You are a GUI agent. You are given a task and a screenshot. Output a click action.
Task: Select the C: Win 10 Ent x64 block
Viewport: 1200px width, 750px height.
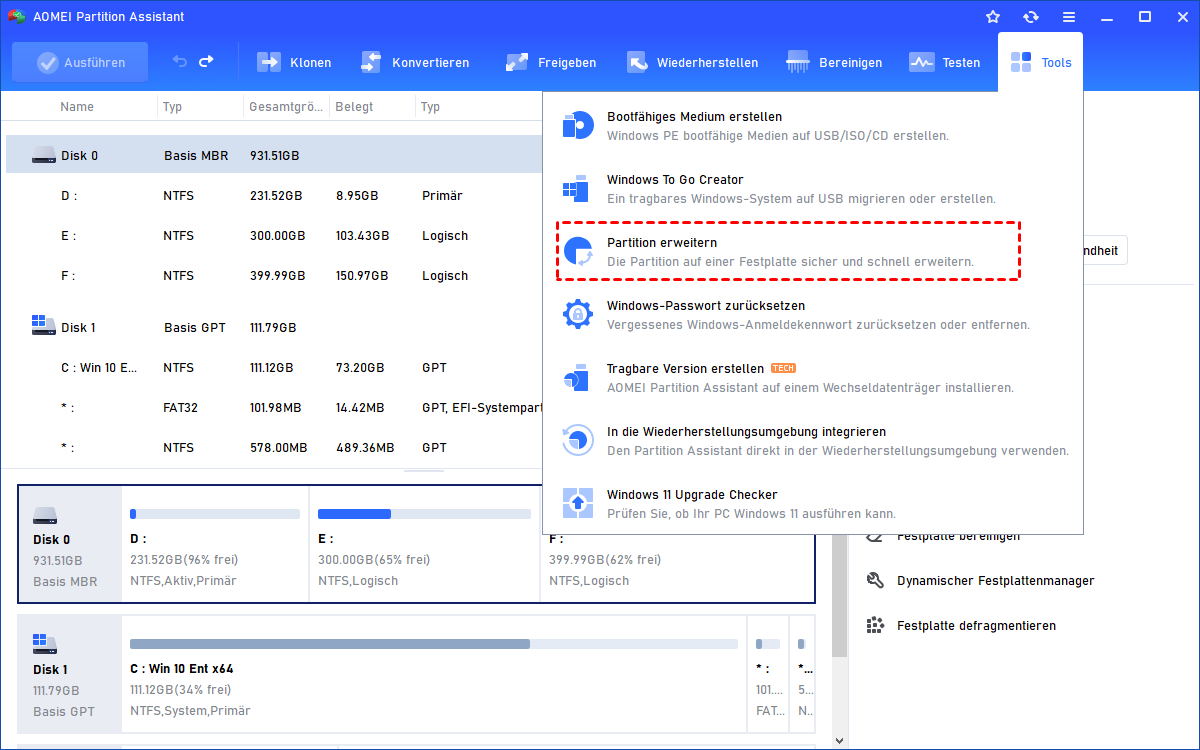click(x=434, y=673)
